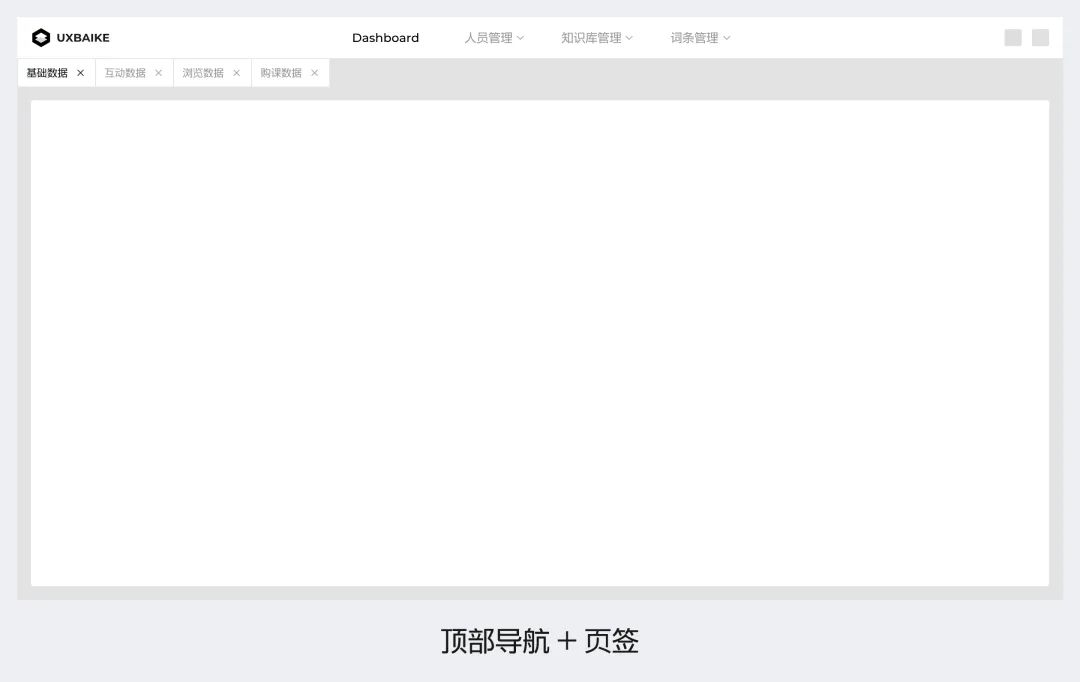Click the Dashboard navigation item
1080x682 pixels.
point(385,37)
